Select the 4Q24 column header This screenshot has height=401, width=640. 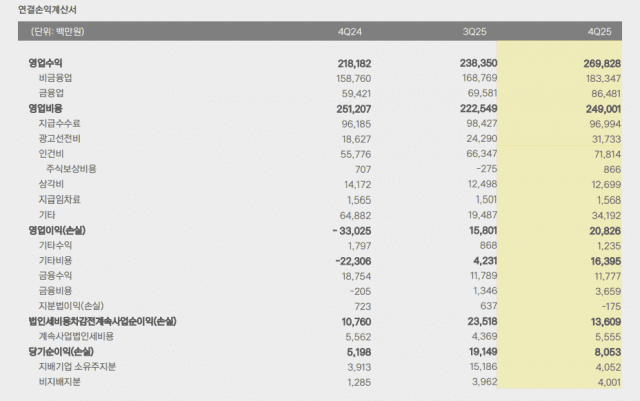click(x=350, y=32)
